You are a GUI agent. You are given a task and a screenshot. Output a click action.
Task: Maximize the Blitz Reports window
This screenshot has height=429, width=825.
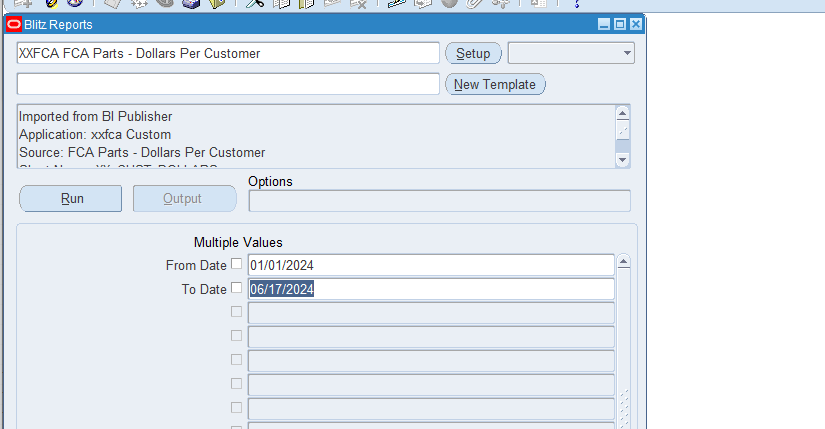pos(620,24)
